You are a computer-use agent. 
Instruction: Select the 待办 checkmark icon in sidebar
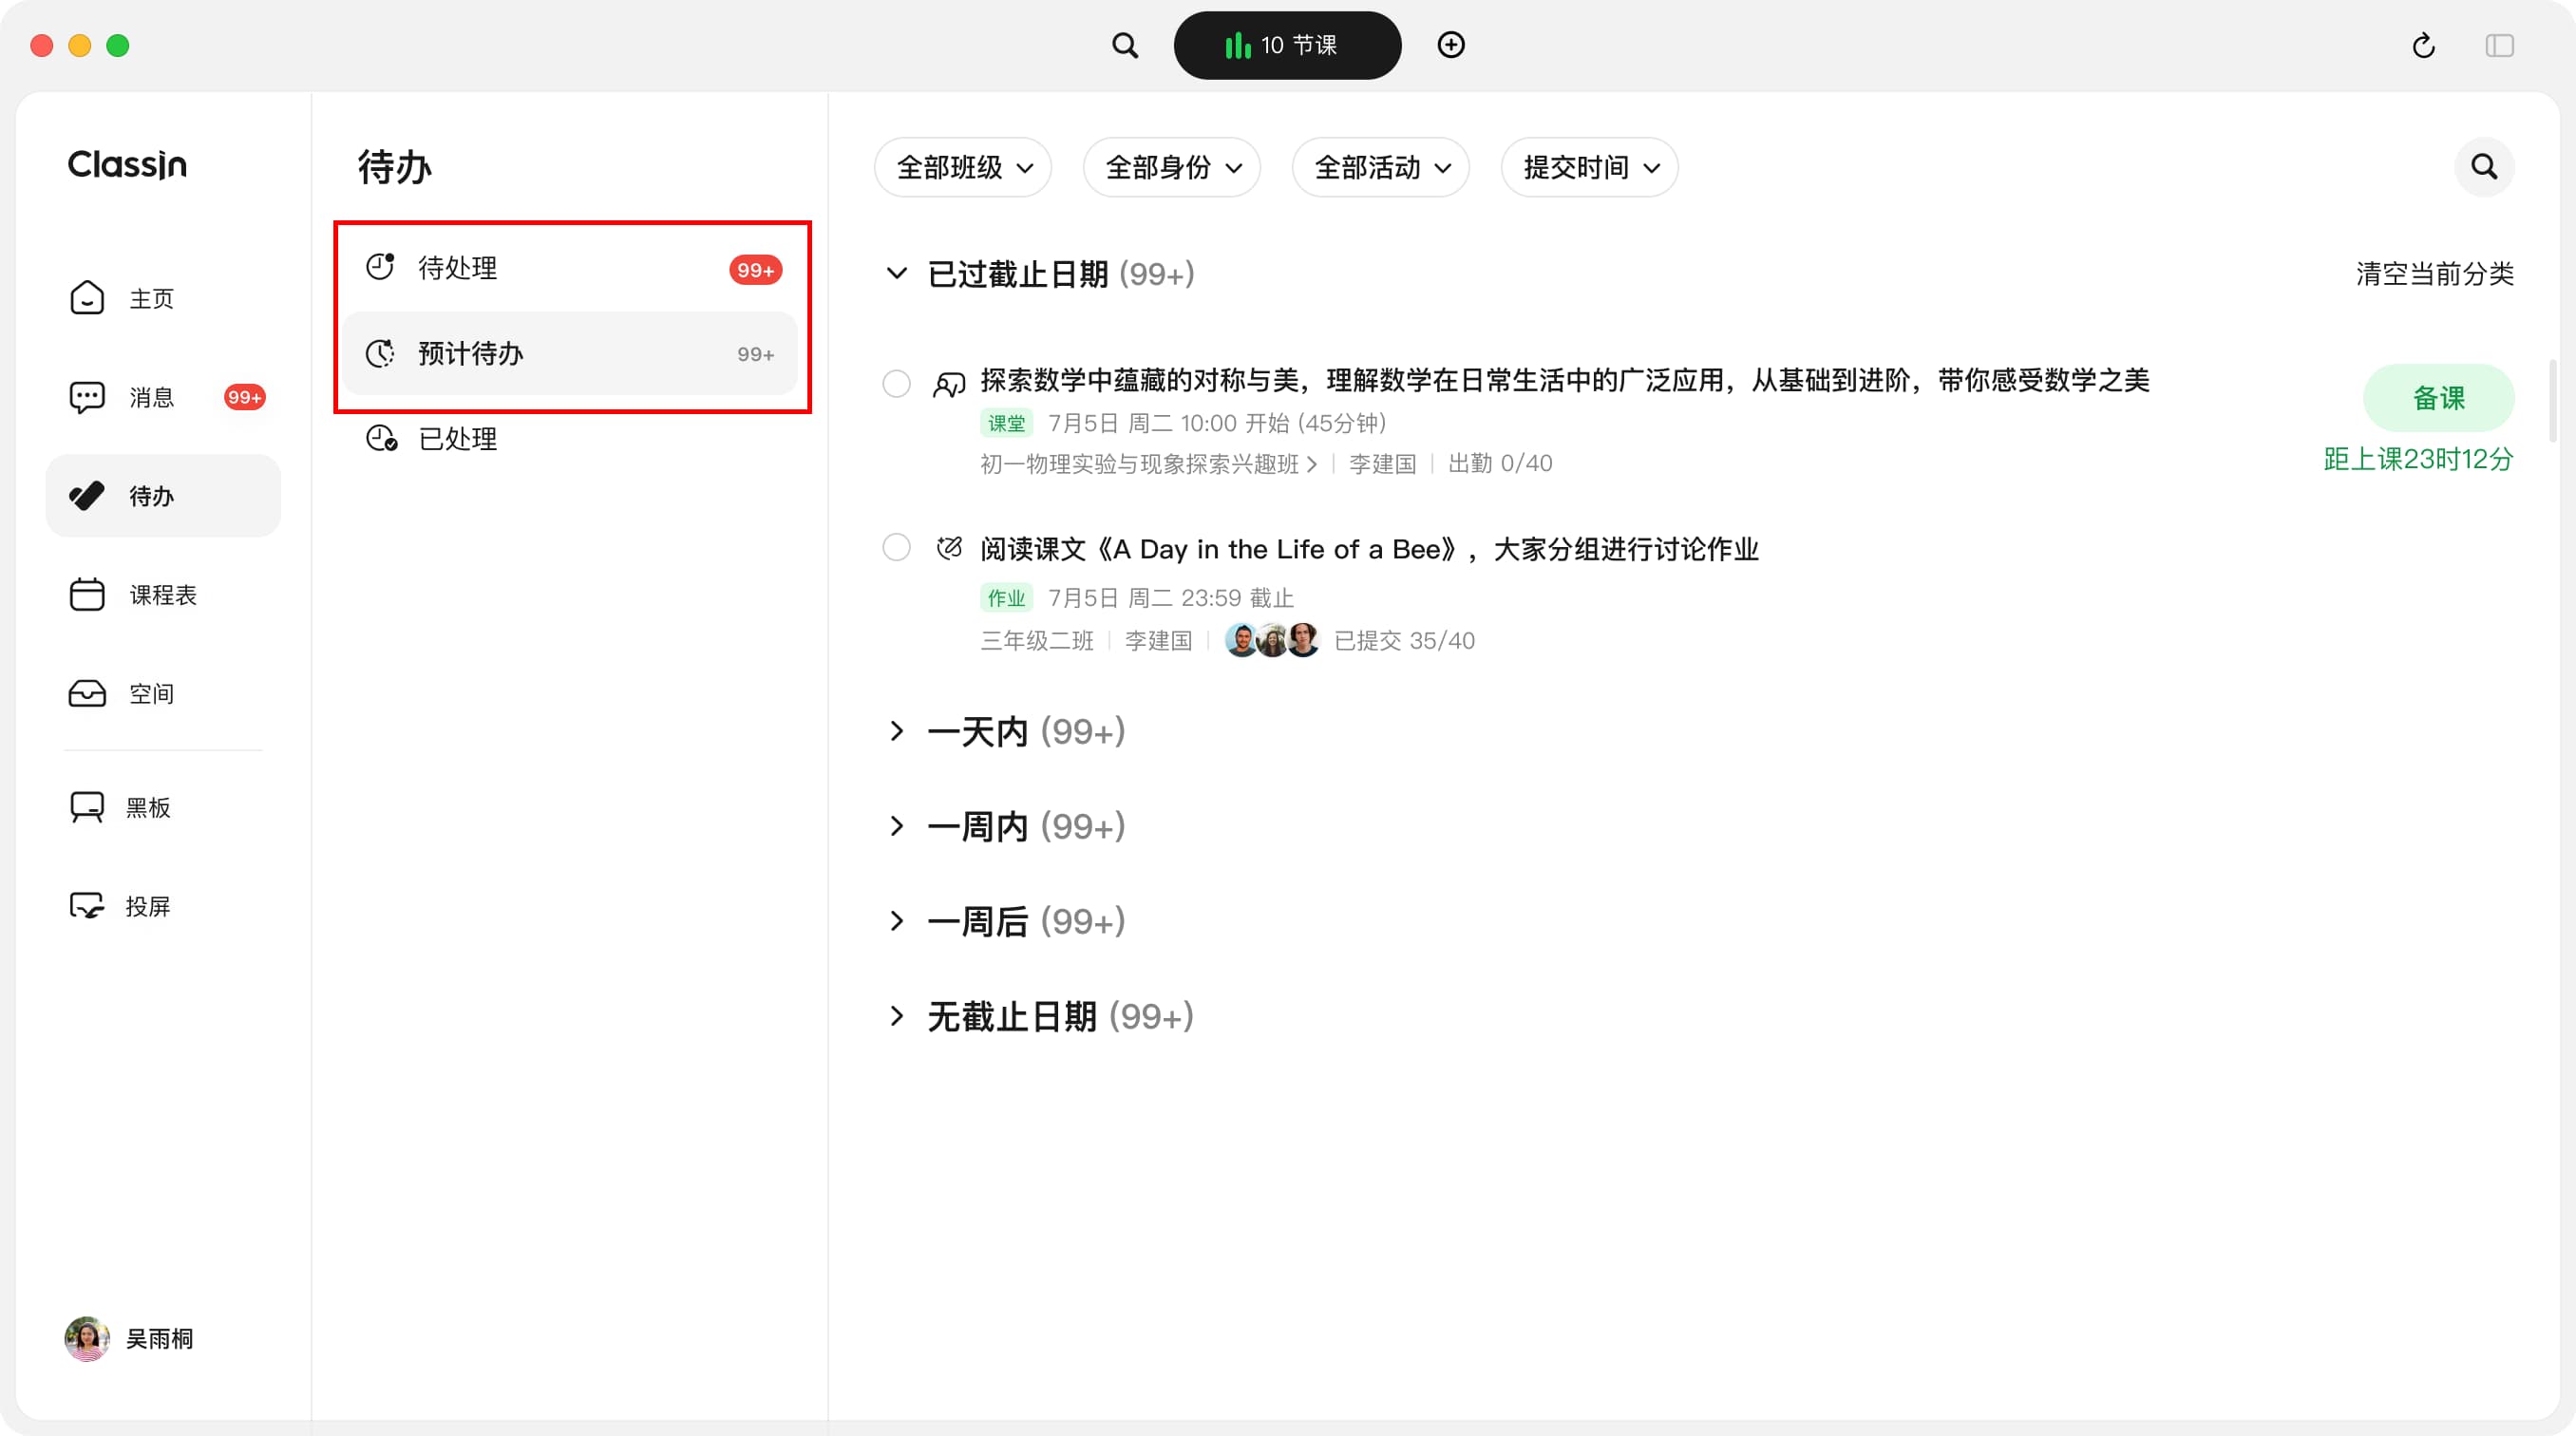coord(87,495)
